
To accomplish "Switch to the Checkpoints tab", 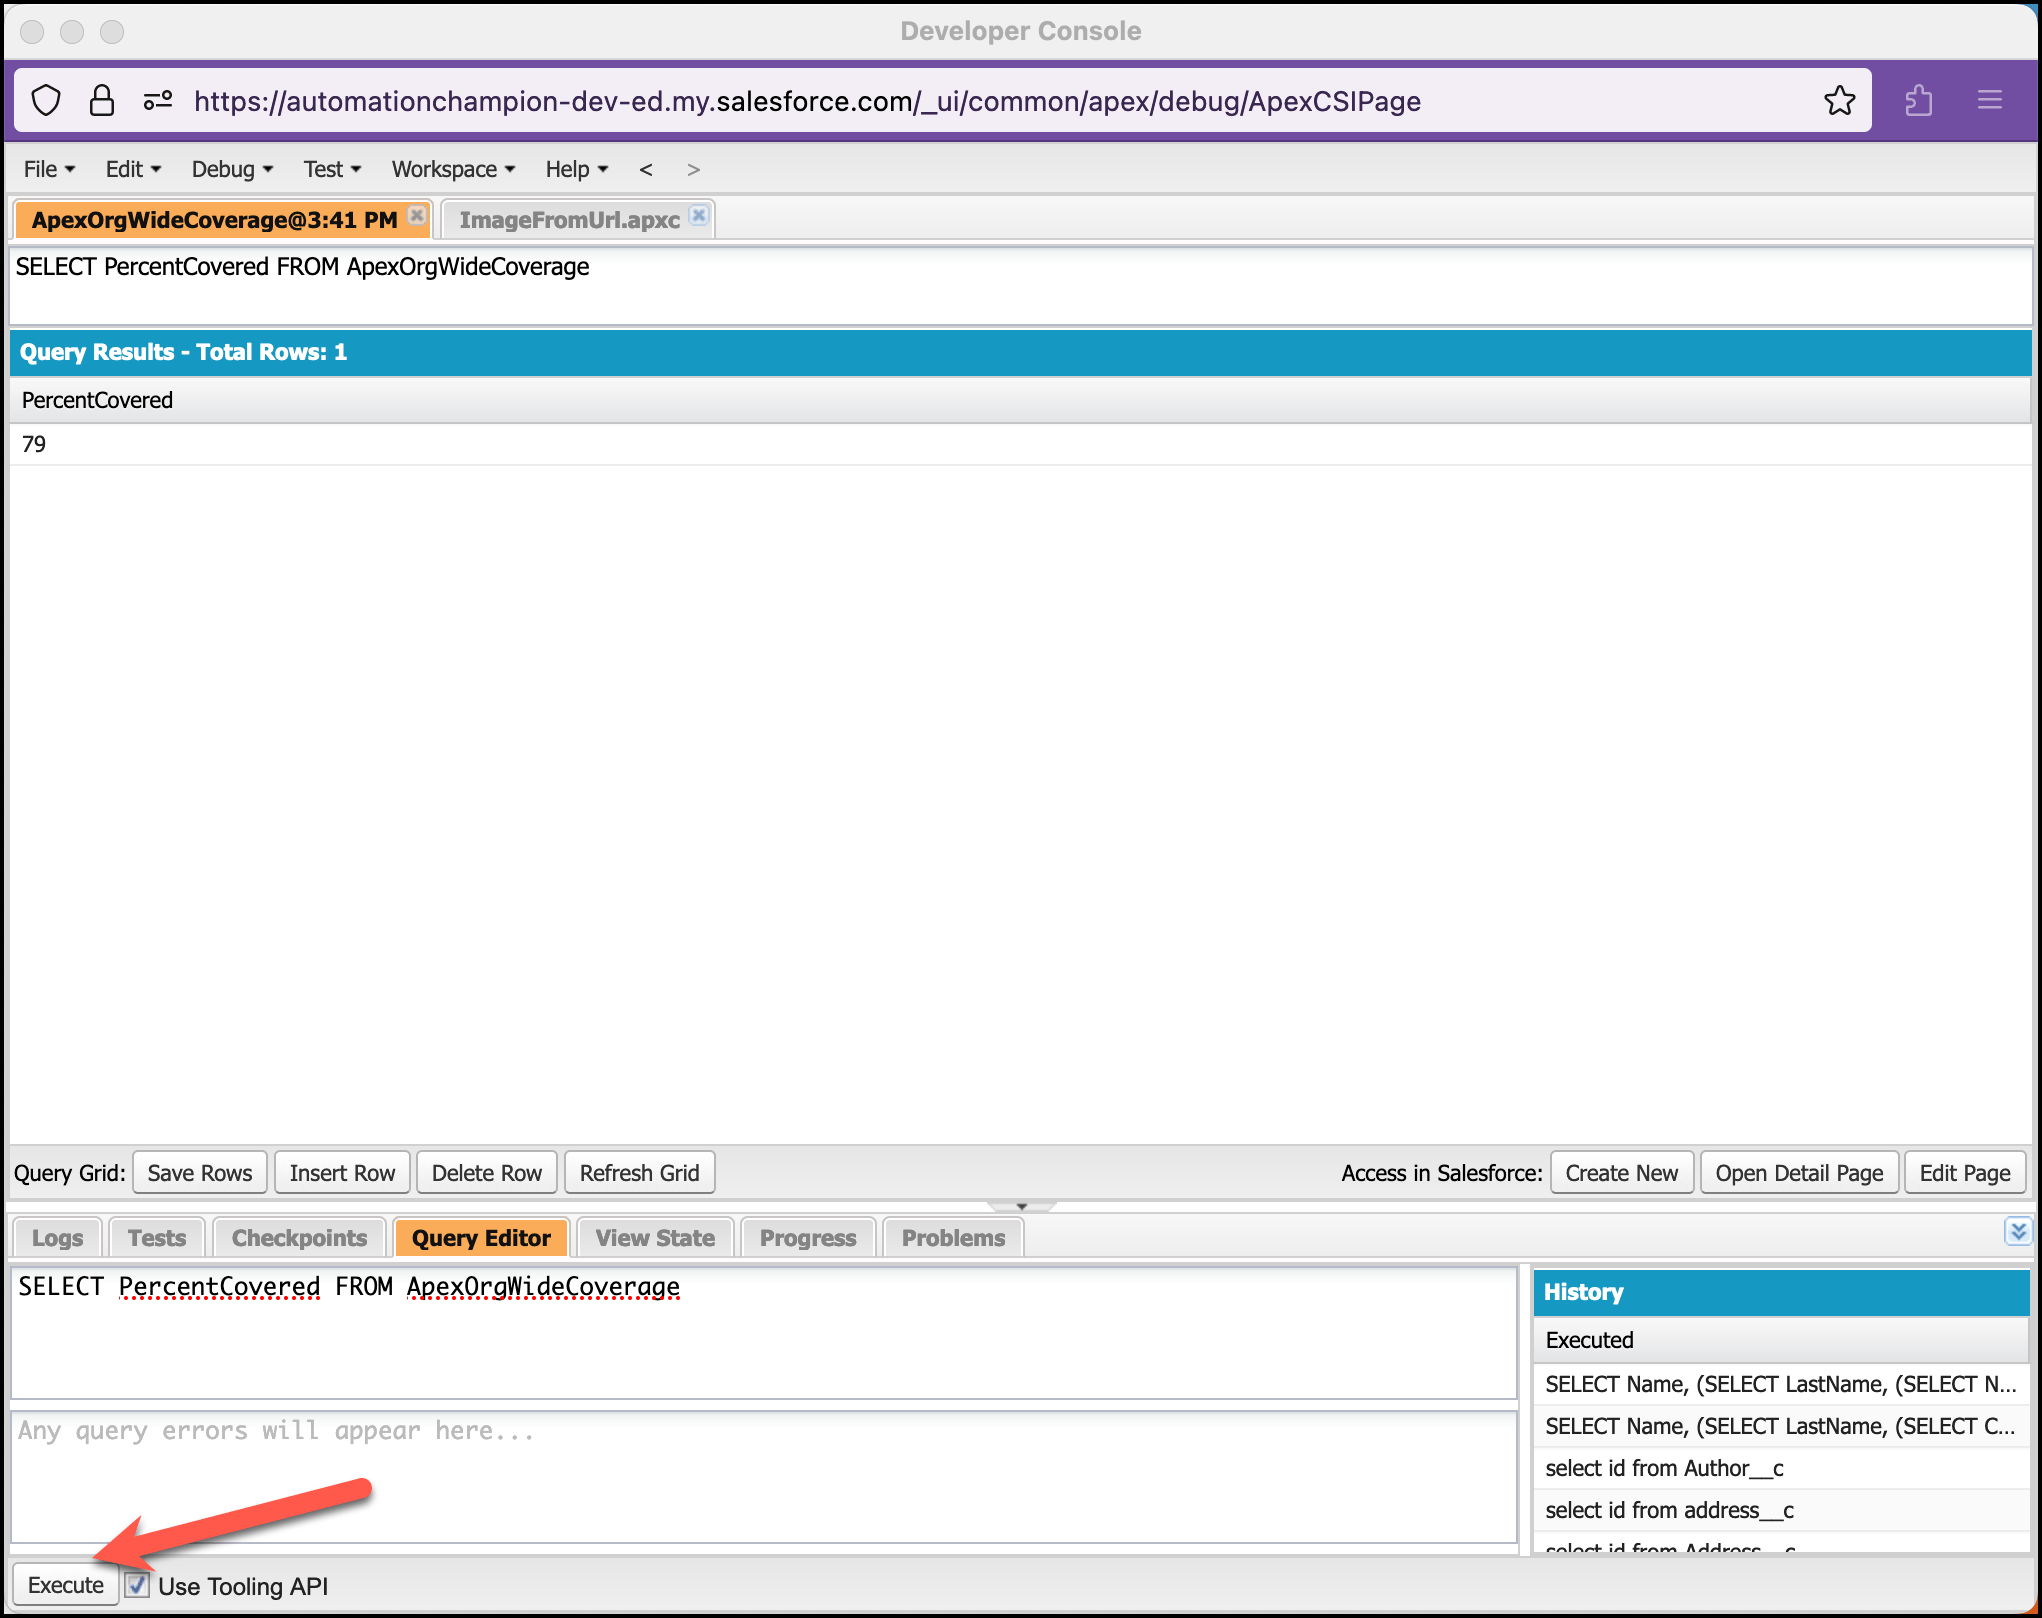I will 298,1237.
